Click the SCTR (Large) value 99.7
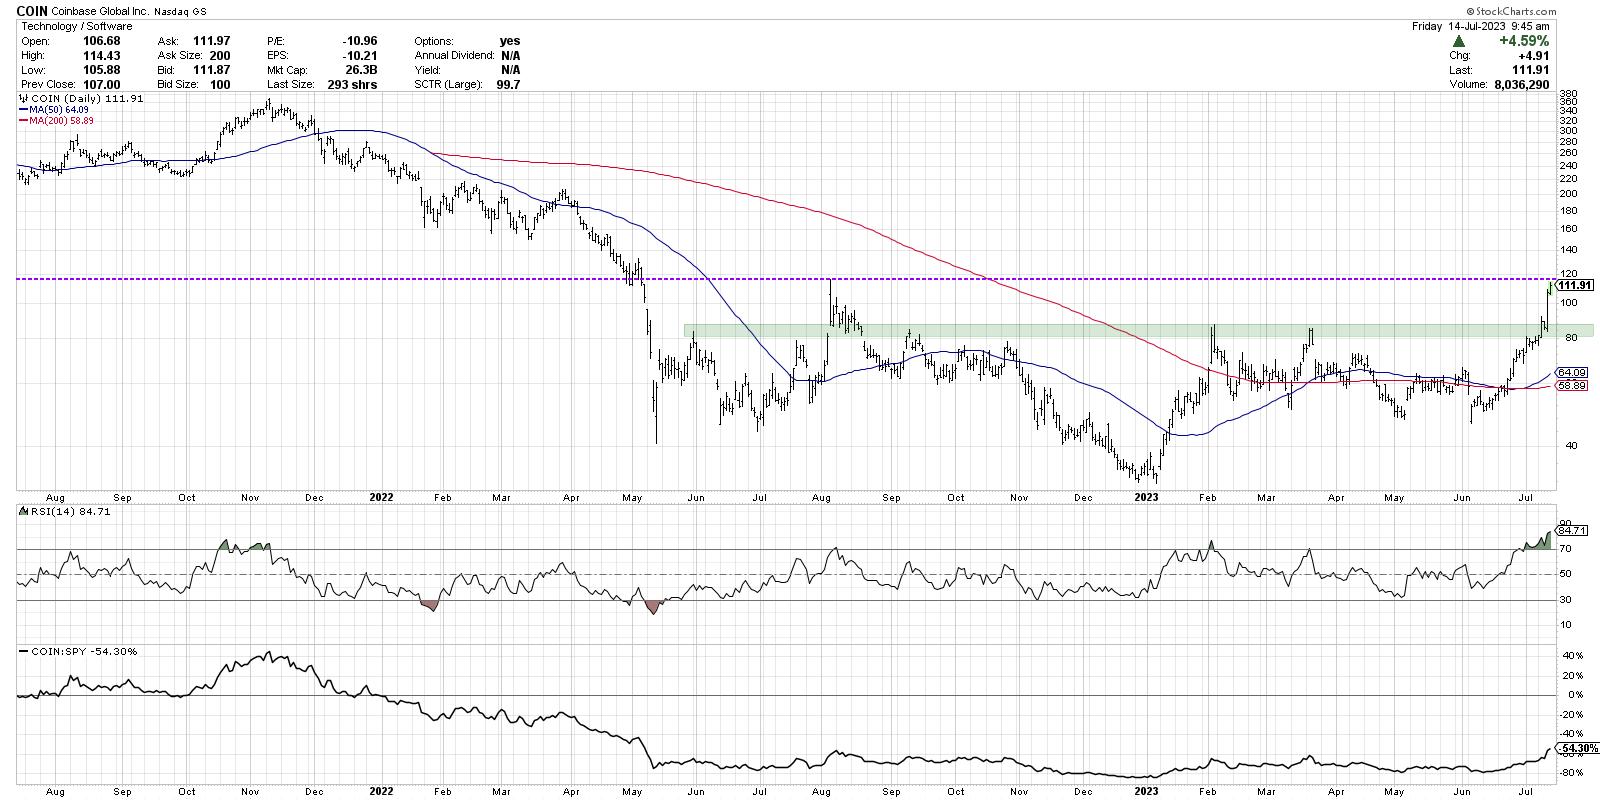Image resolution: width=1600 pixels, height=800 pixels. click(508, 85)
